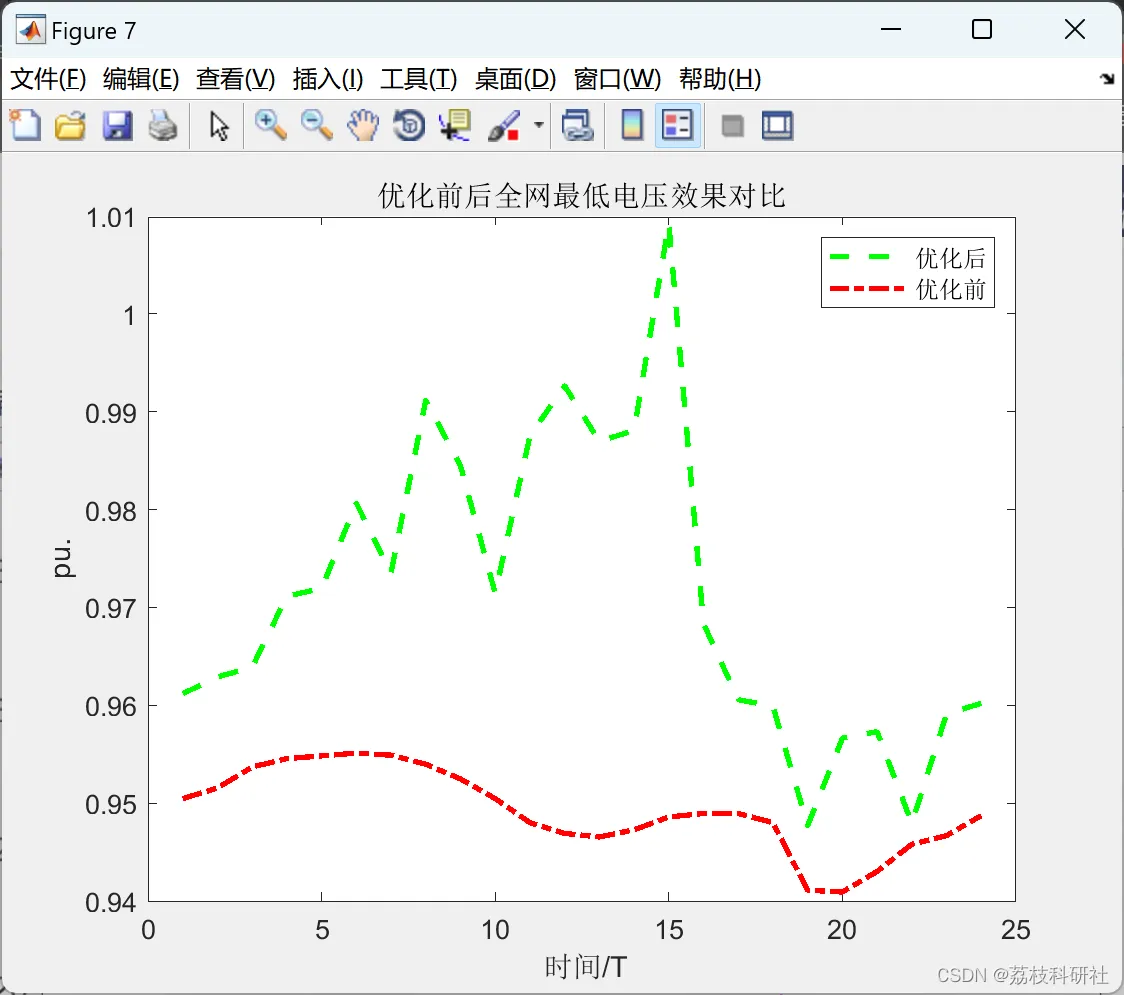Click the green dashed 优化后 curve peak
The height and width of the screenshot is (995, 1124).
(x=668, y=231)
